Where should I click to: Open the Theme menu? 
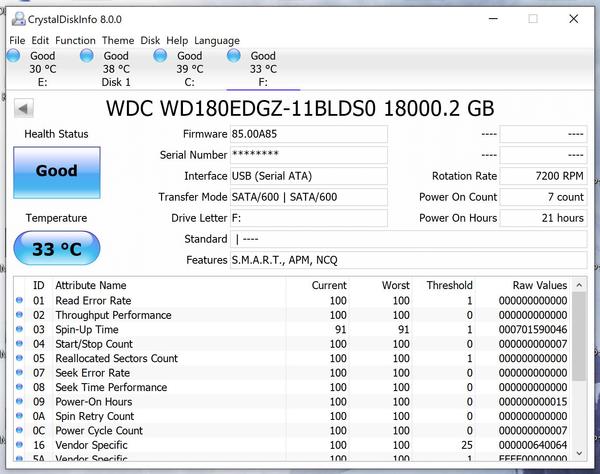point(118,40)
